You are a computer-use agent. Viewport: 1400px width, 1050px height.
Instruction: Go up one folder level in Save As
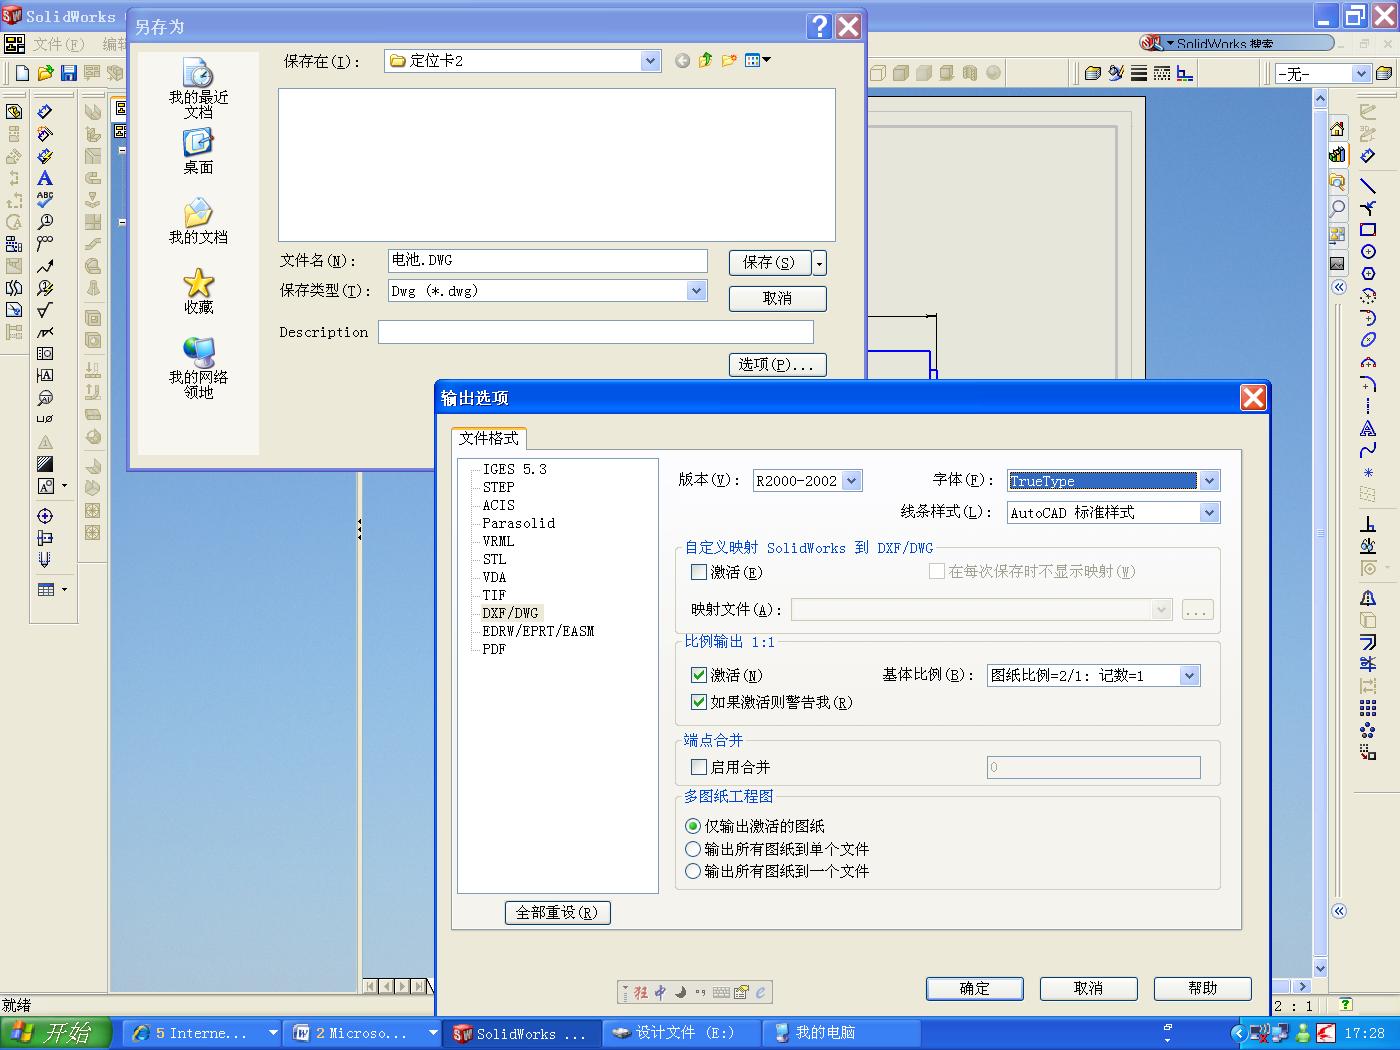pos(706,61)
